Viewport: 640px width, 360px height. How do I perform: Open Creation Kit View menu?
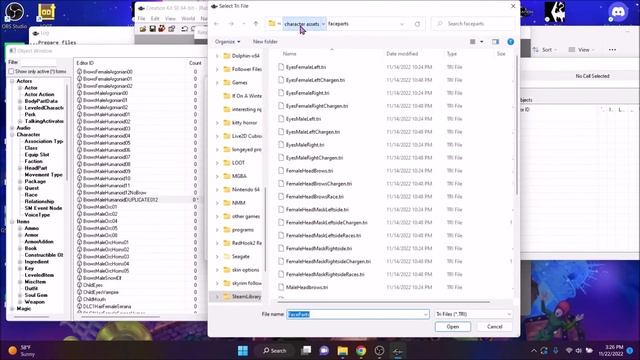170,18
